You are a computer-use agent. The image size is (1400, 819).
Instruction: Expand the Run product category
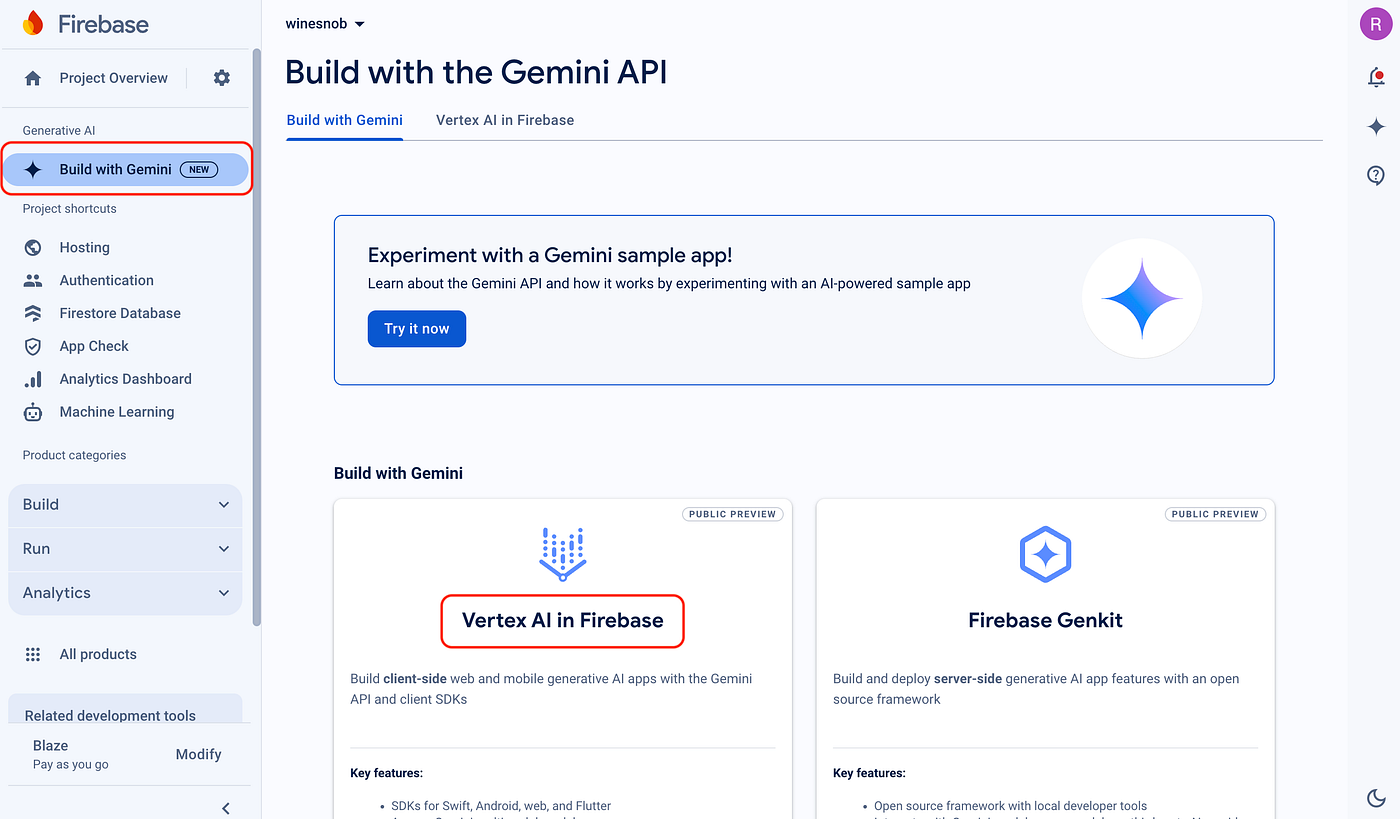pyautogui.click(x=124, y=549)
